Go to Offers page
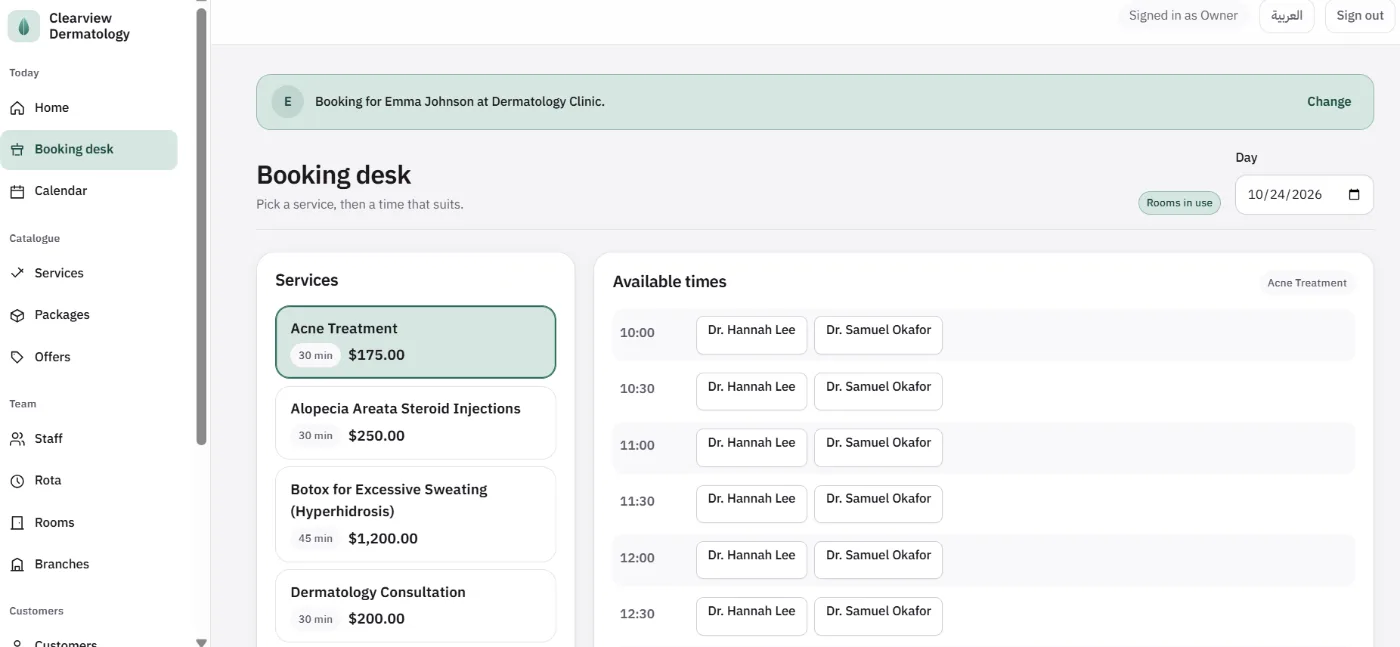 [89, 357]
